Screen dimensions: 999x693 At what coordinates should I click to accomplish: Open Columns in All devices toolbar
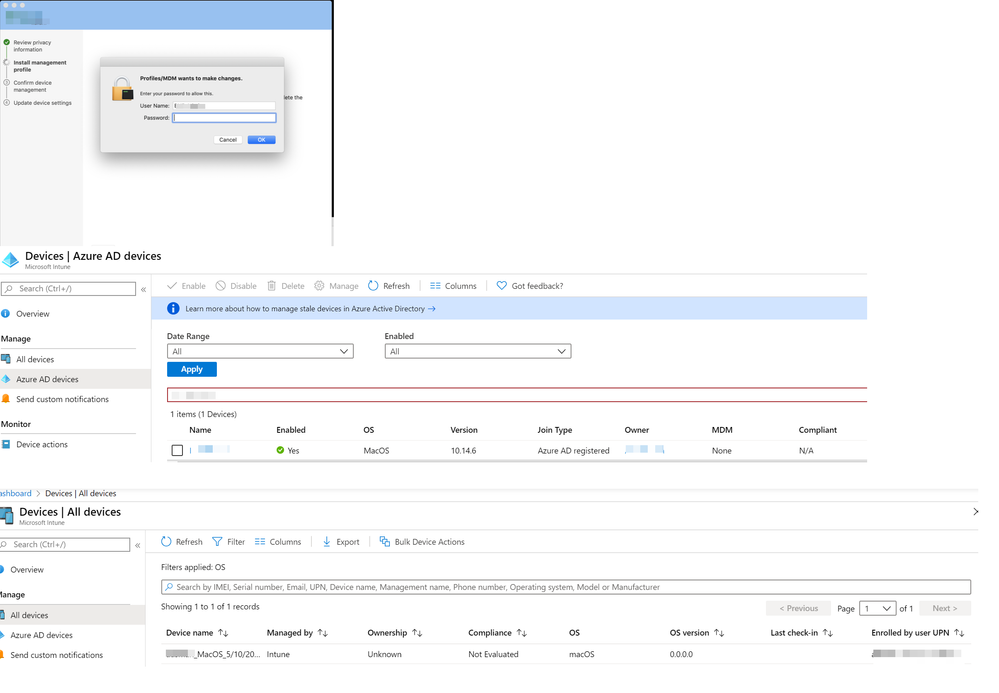[x=278, y=542]
